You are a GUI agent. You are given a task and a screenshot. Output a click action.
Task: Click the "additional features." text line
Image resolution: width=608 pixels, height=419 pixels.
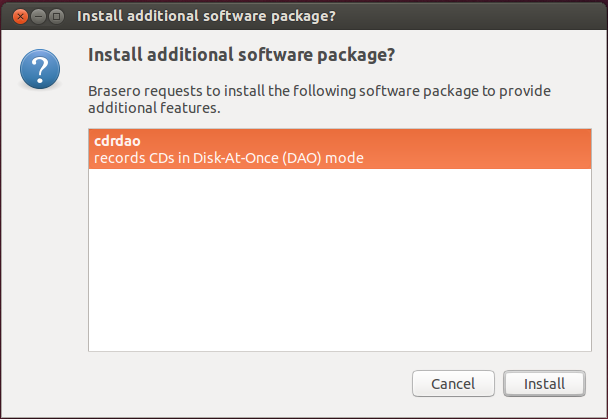pos(155,107)
